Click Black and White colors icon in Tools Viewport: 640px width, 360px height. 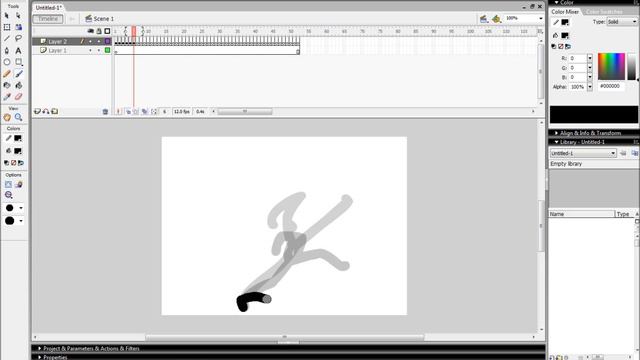point(6,163)
